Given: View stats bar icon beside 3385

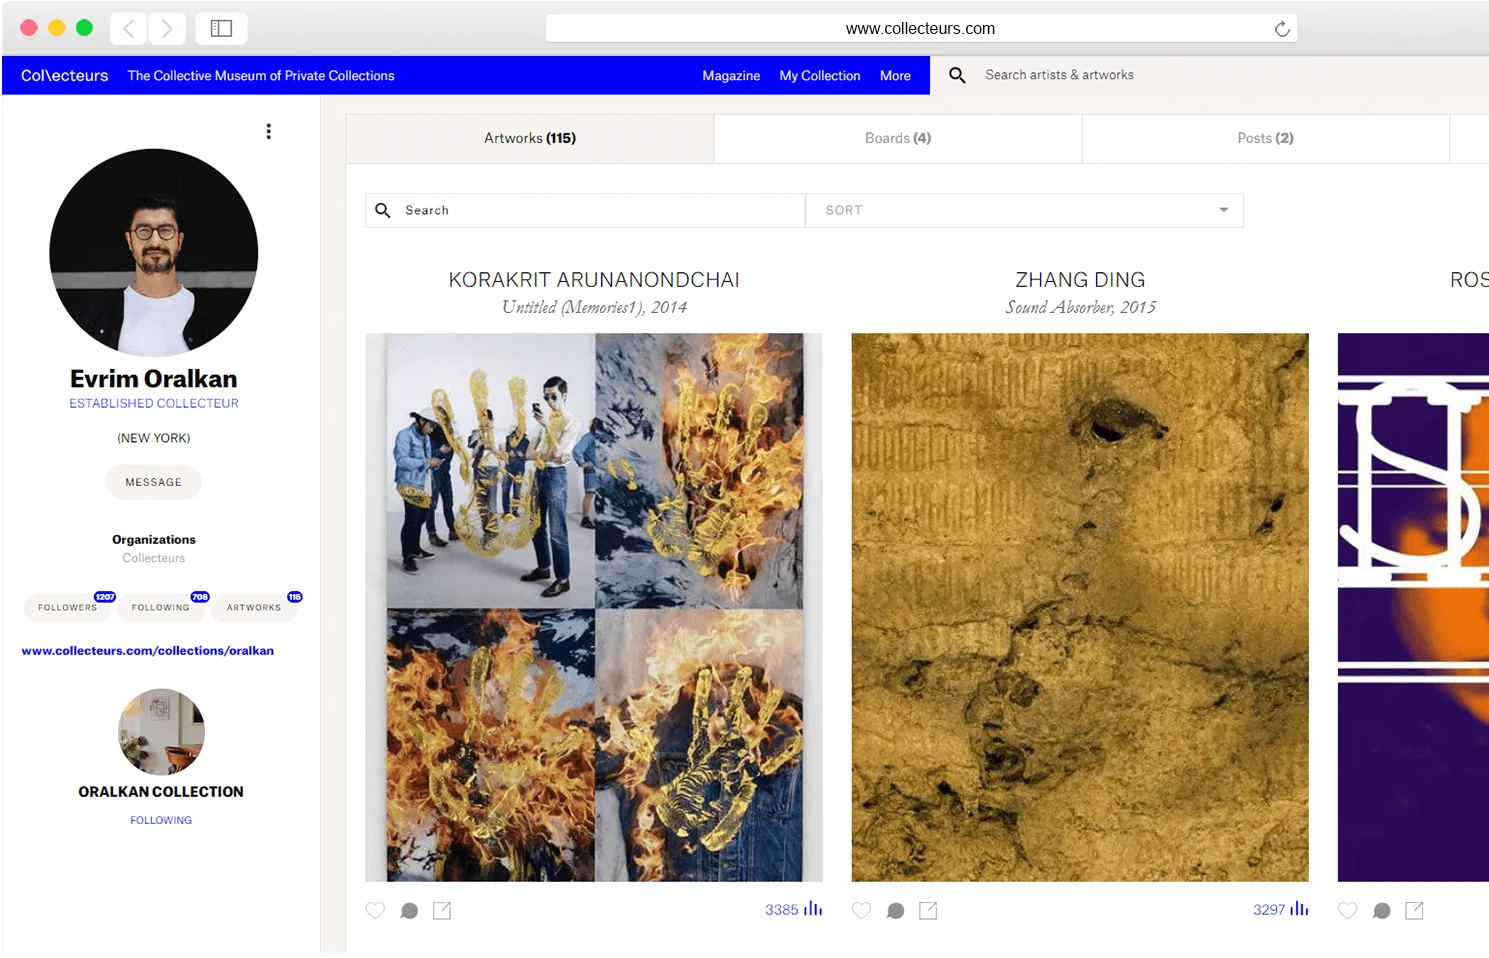Looking at the screenshot, I should pos(813,909).
